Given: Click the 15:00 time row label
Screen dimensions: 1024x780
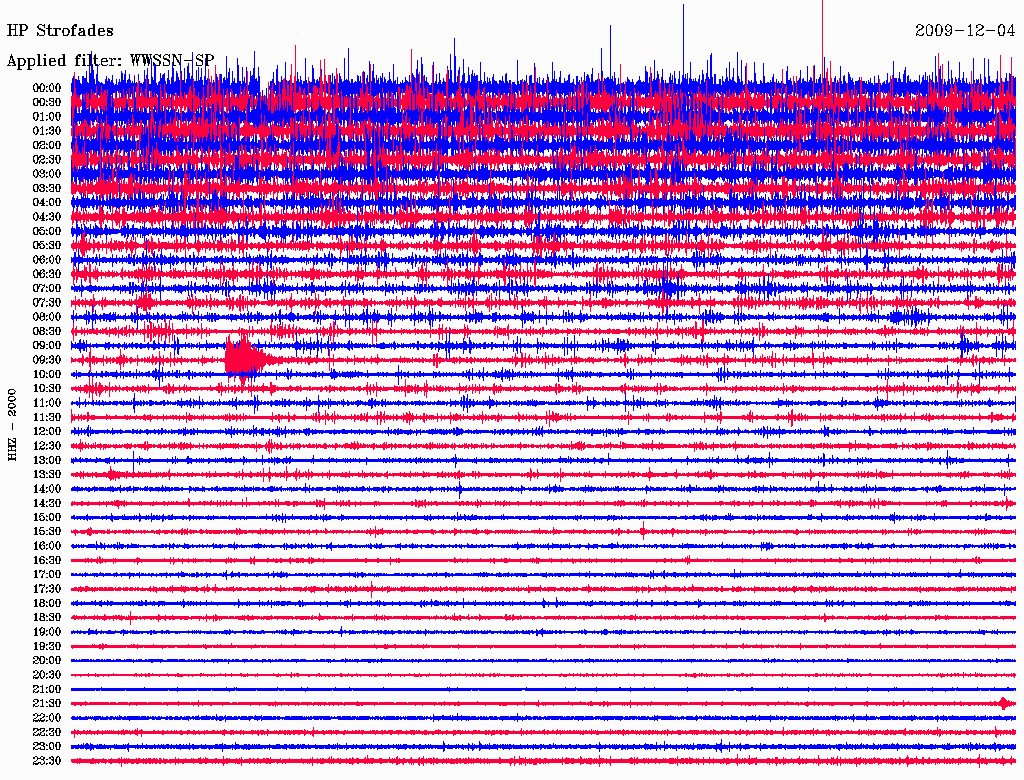Looking at the screenshot, I should click(x=47, y=517).
